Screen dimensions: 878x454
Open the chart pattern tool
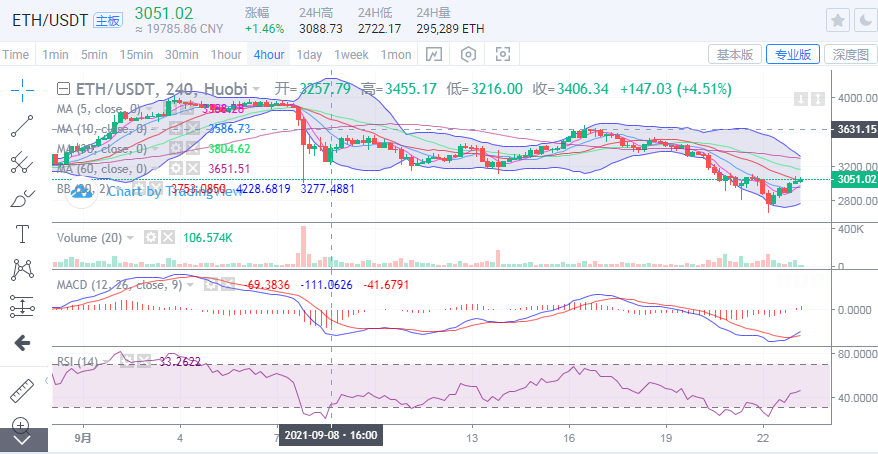pyautogui.click(x=22, y=270)
